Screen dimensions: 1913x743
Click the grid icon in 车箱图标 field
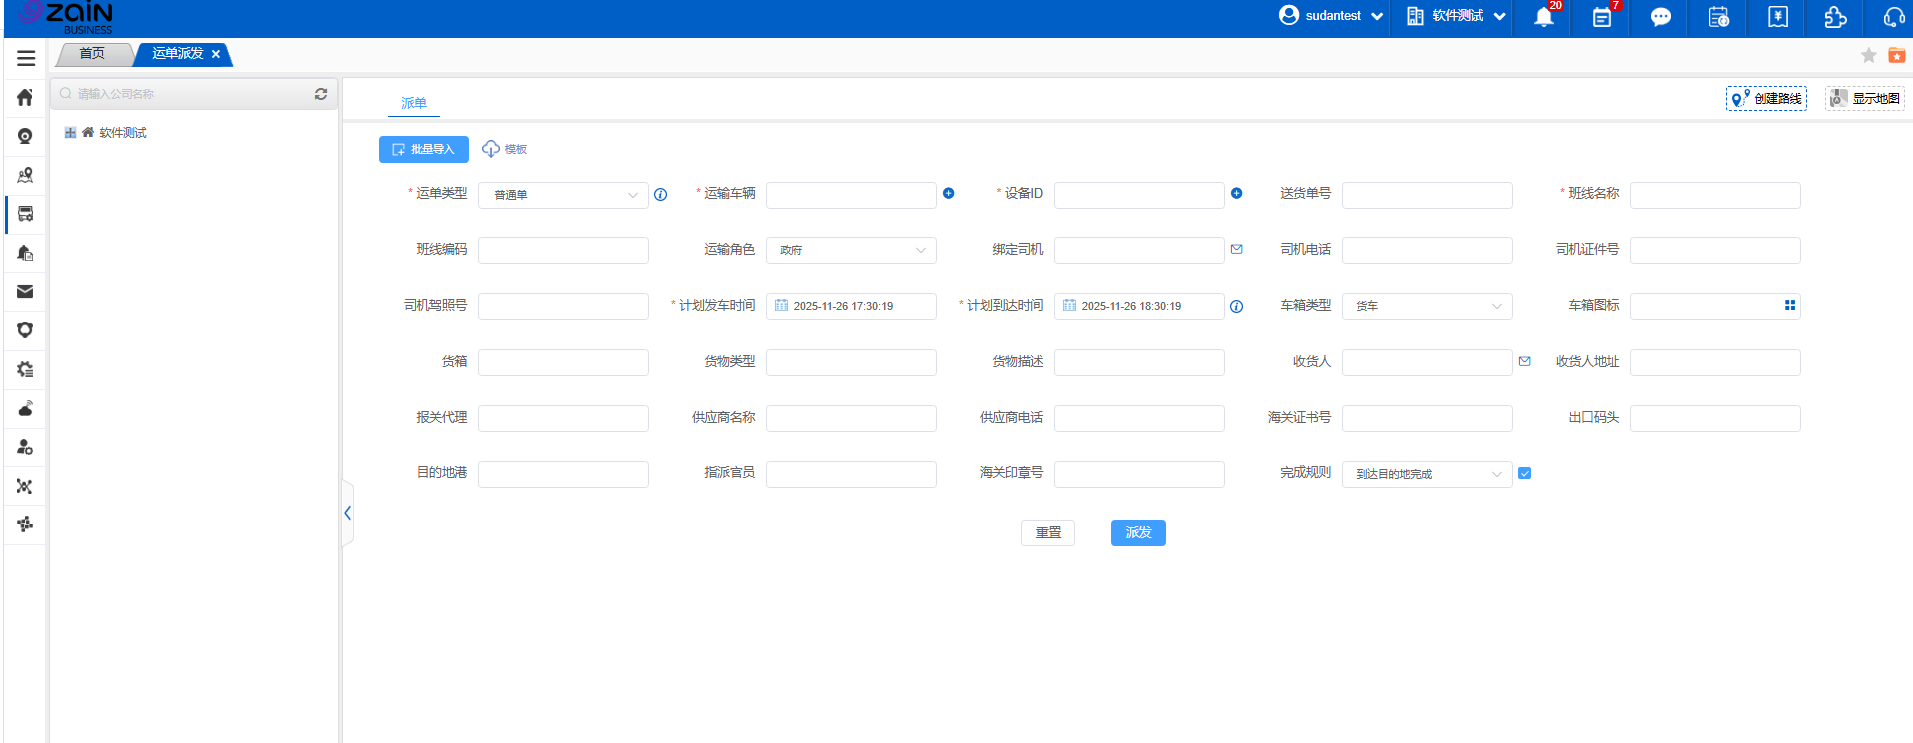[x=1789, y=306]
